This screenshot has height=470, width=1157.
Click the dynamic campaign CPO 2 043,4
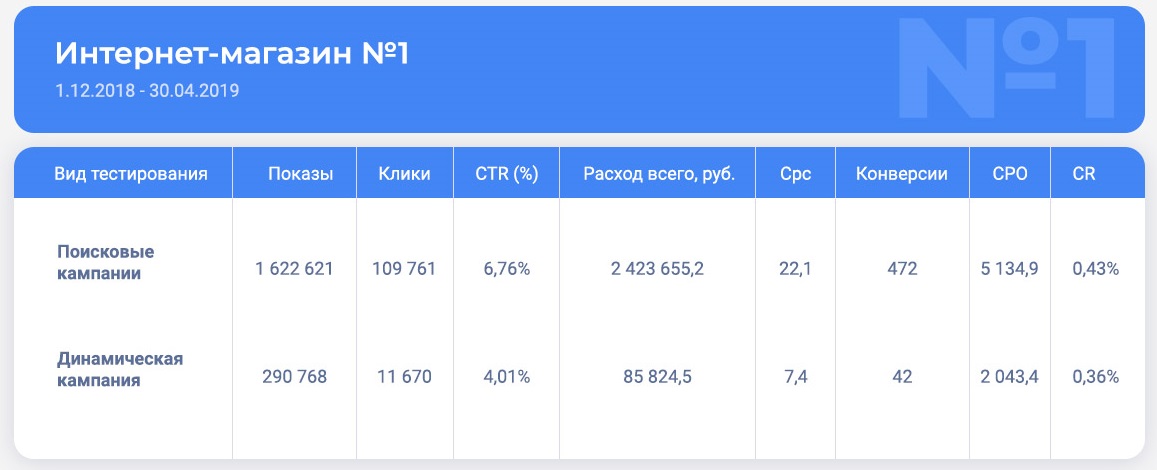1010,377
